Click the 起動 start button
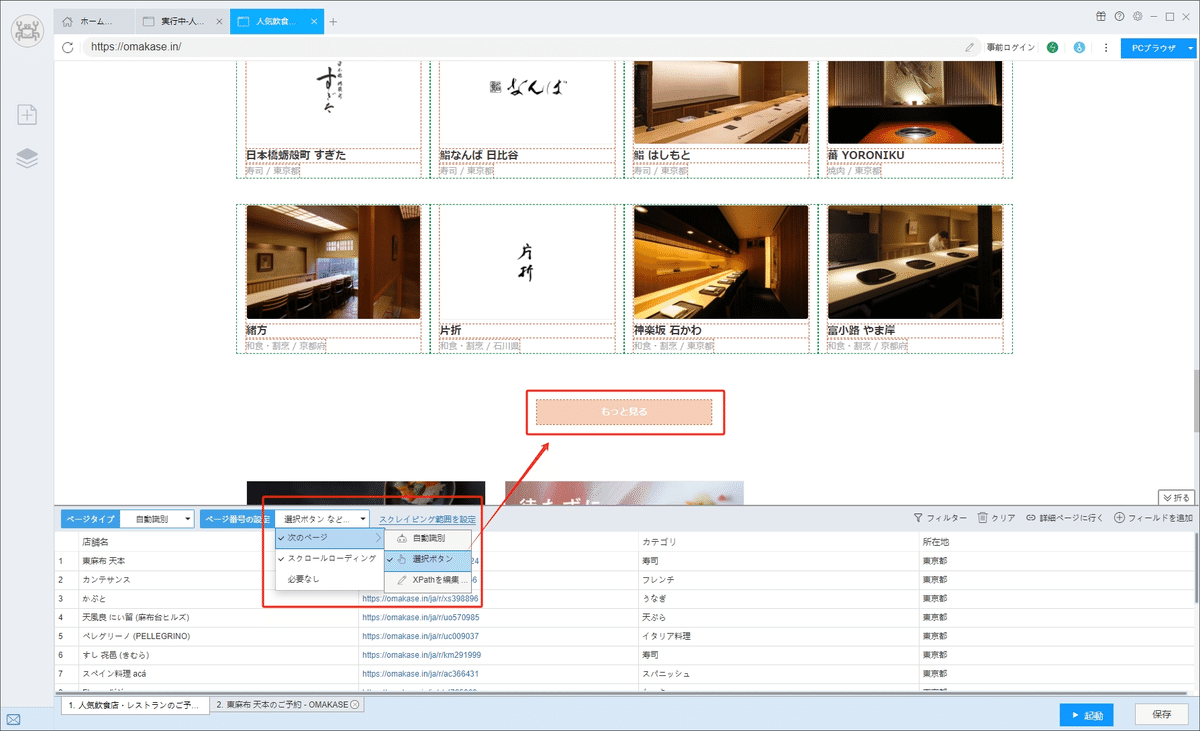 [x=1086, y=715]
